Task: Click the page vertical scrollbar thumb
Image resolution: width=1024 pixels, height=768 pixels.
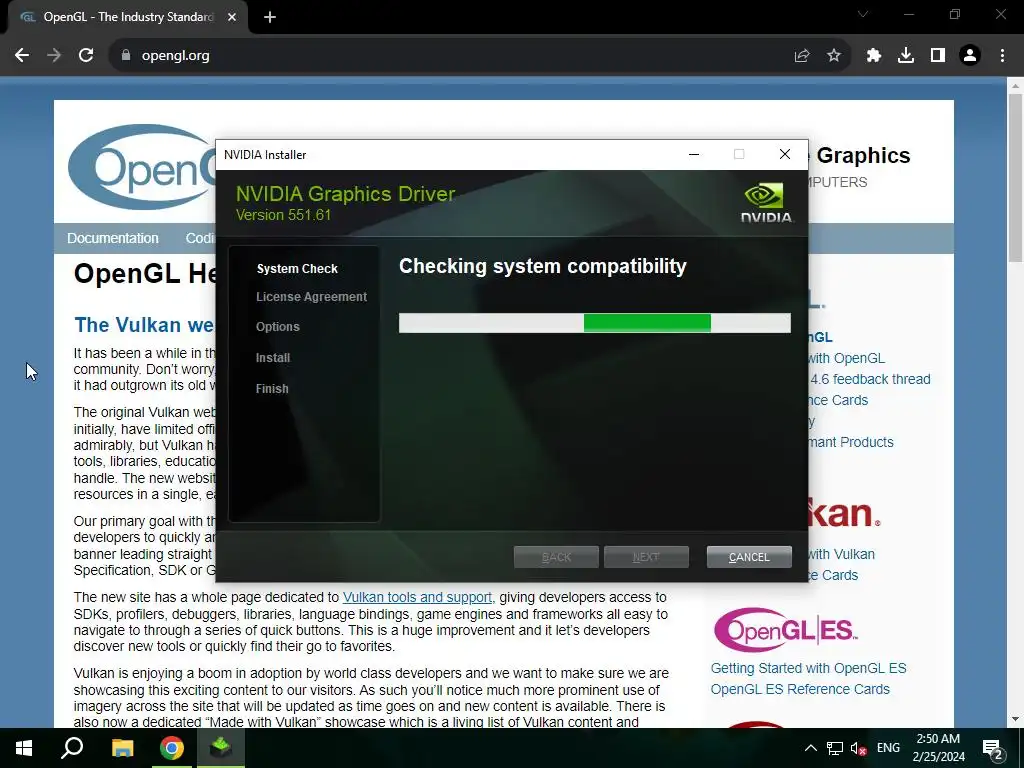Action: tap(1016, 177)
